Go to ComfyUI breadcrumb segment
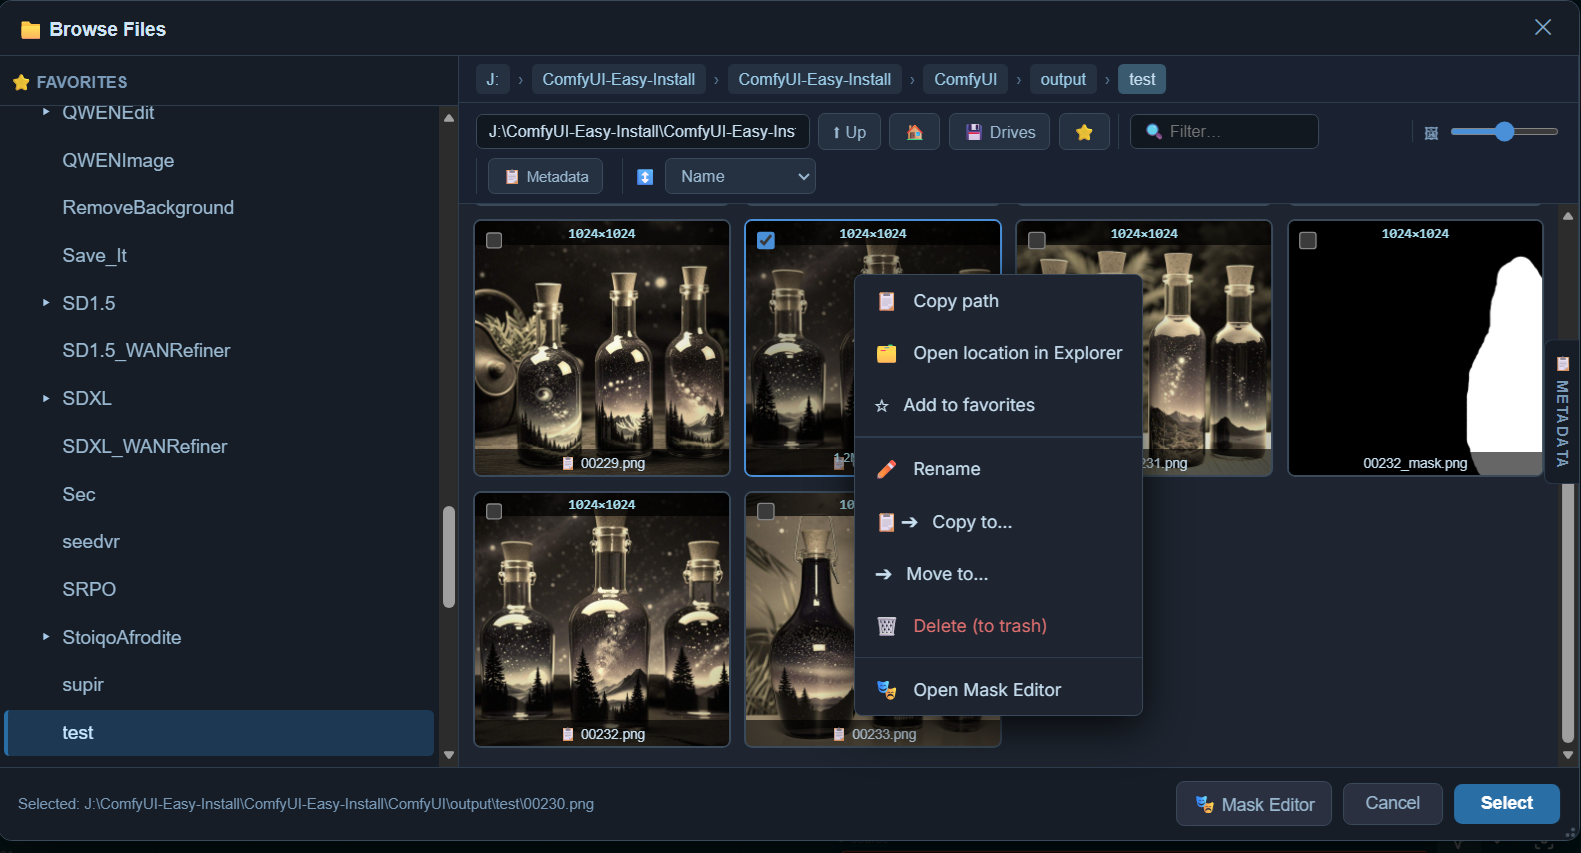Viewport: 1581px width, 853px height. pos(965,79)
